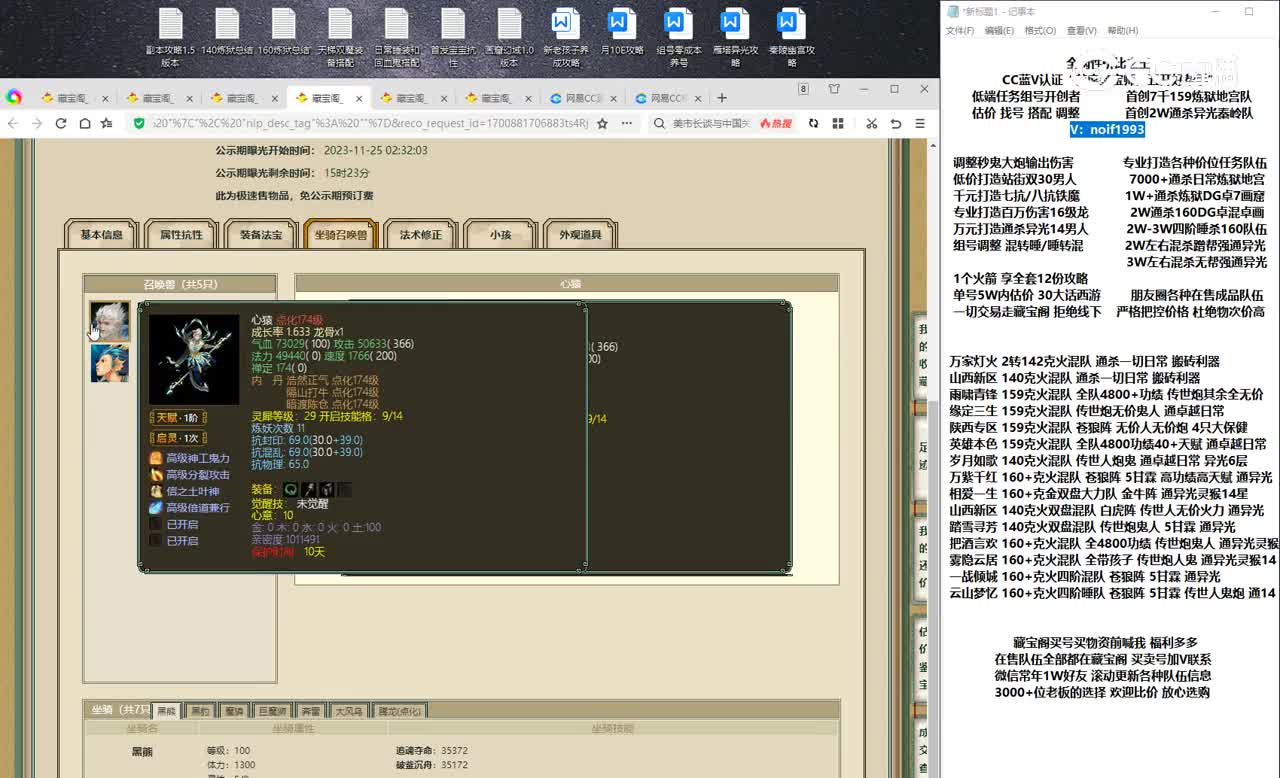This screenshot has height=778, width=1280.
Task: Select the 黑熊 mount tab
Action: click(x=167, y=711)
